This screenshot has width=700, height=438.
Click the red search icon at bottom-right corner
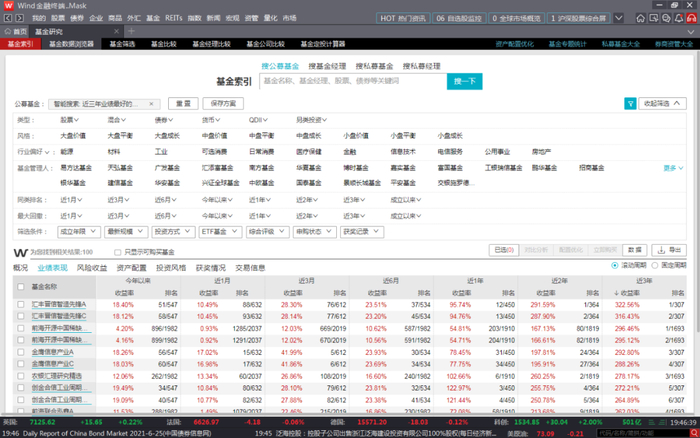(694, 433)
